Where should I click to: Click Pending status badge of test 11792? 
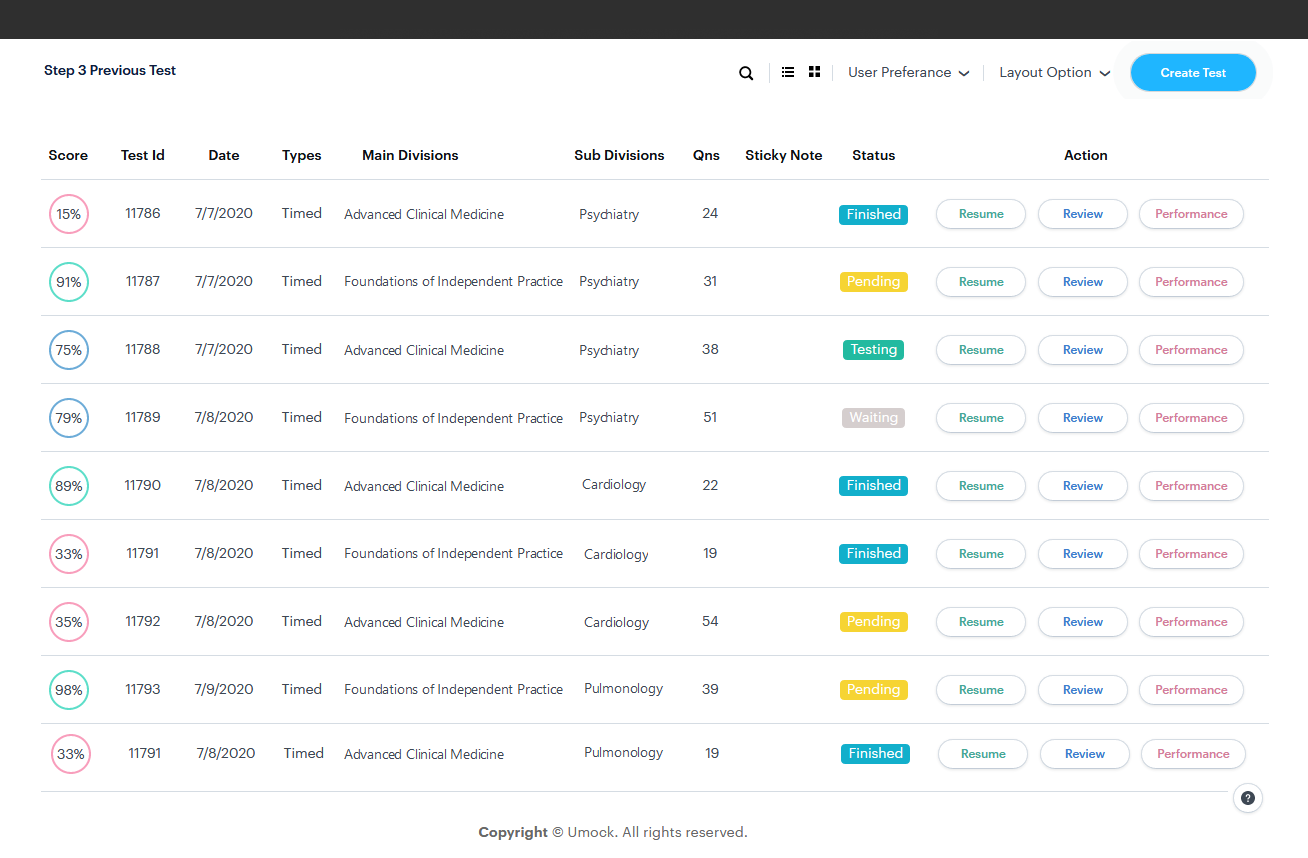click(873, 622)
